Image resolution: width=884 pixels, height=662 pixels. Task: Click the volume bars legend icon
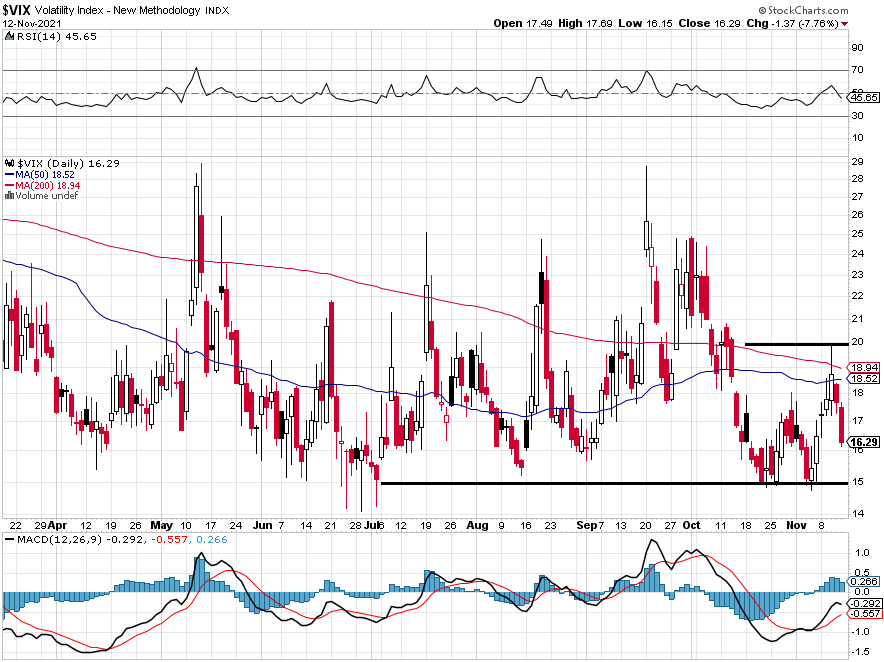[x=9, y=196]
